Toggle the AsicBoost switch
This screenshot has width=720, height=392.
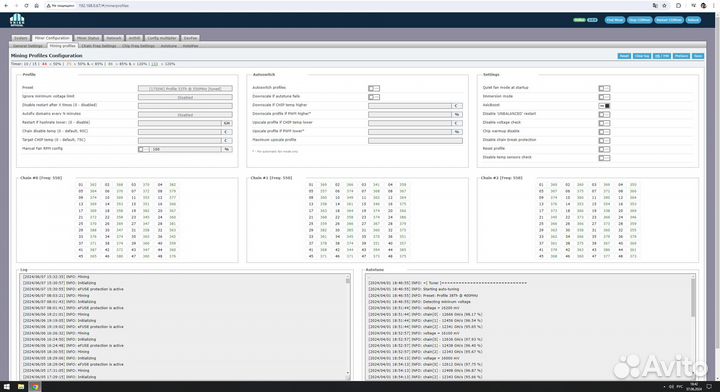pyautogui.click(x=604, y=106)
